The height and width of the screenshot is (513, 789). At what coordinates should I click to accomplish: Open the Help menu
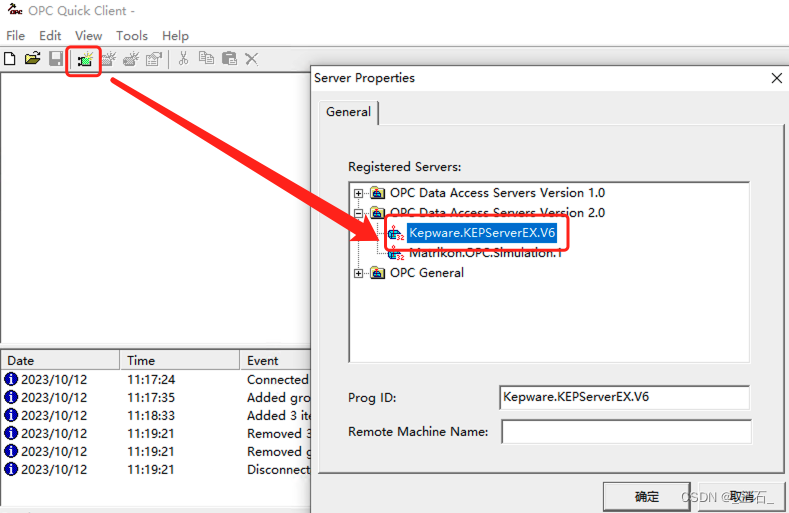coord(175,36)
